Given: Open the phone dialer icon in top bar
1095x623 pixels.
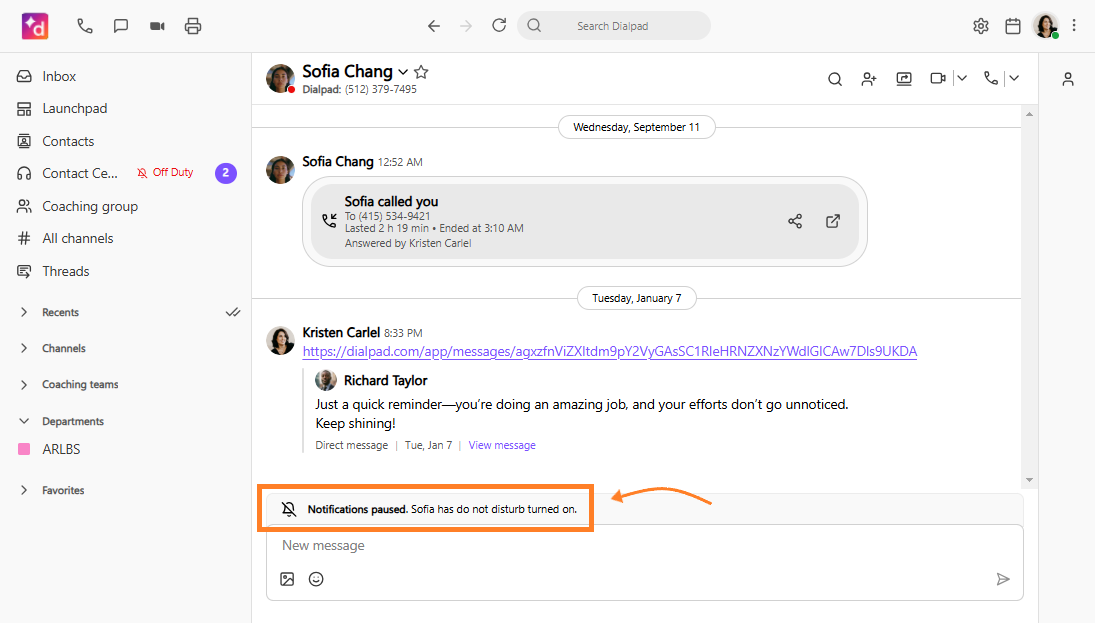Looking at the screenshot, I should (x=84, y=27).
